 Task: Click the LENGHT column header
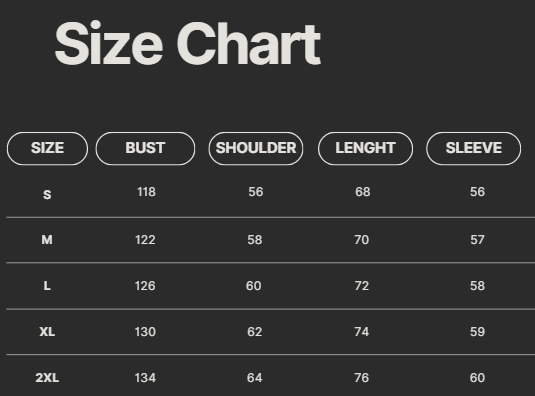pyautogui.click(x=365, y=148)
